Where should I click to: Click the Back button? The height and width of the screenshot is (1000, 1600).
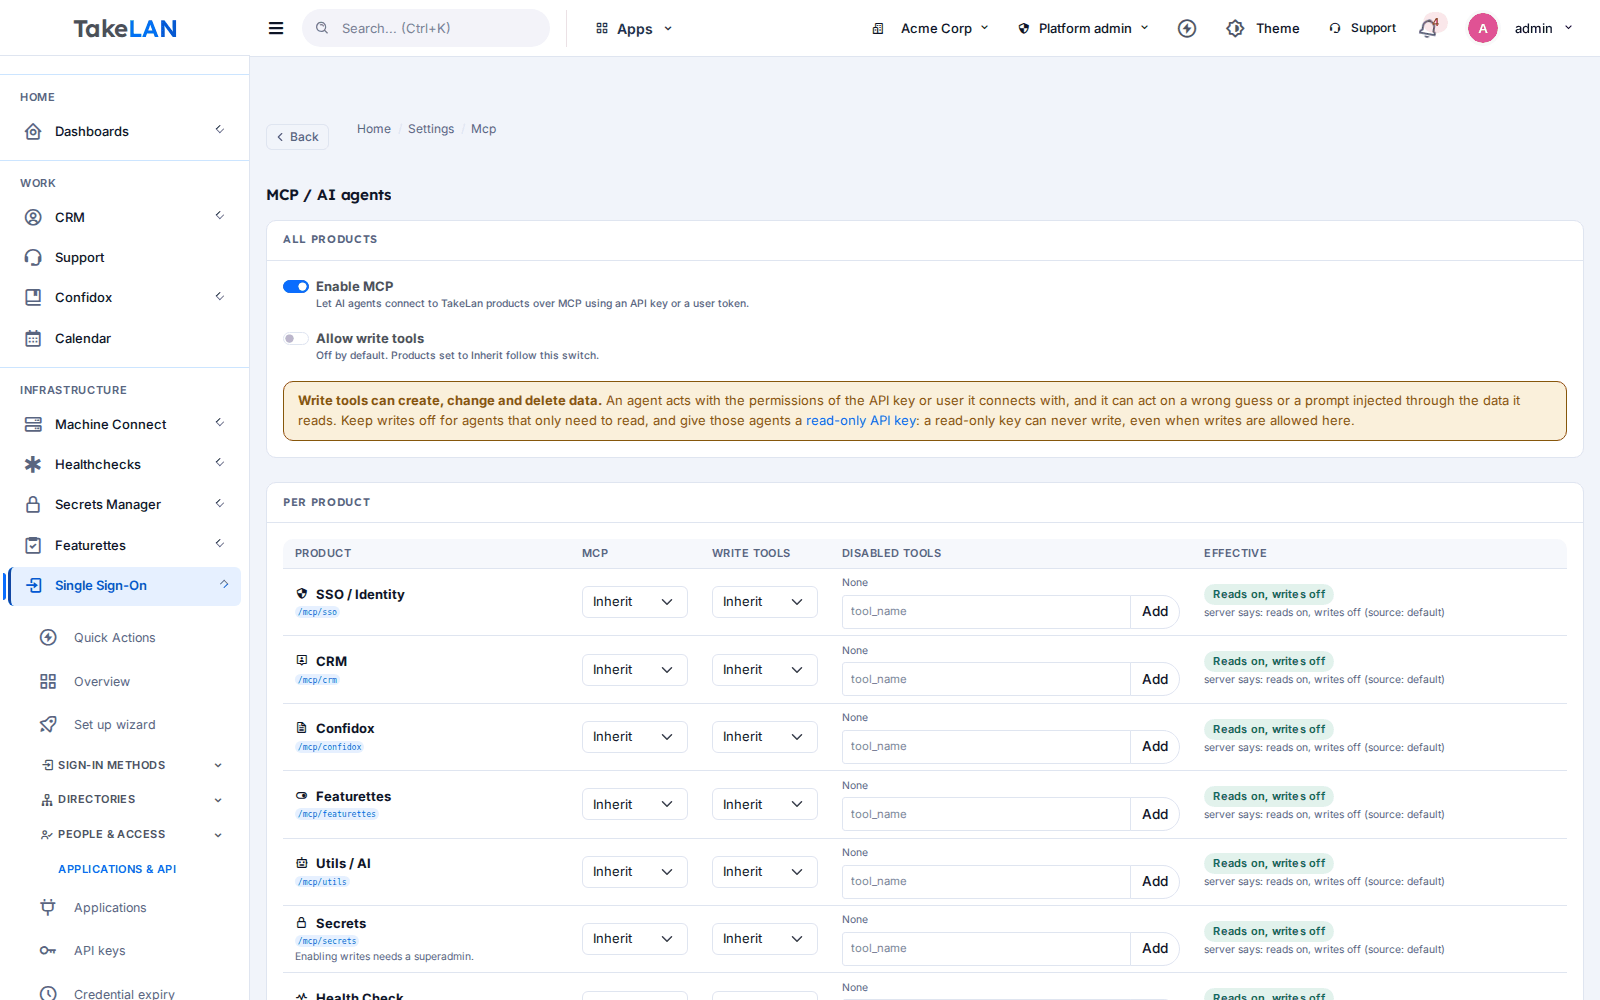coord(297,137)
